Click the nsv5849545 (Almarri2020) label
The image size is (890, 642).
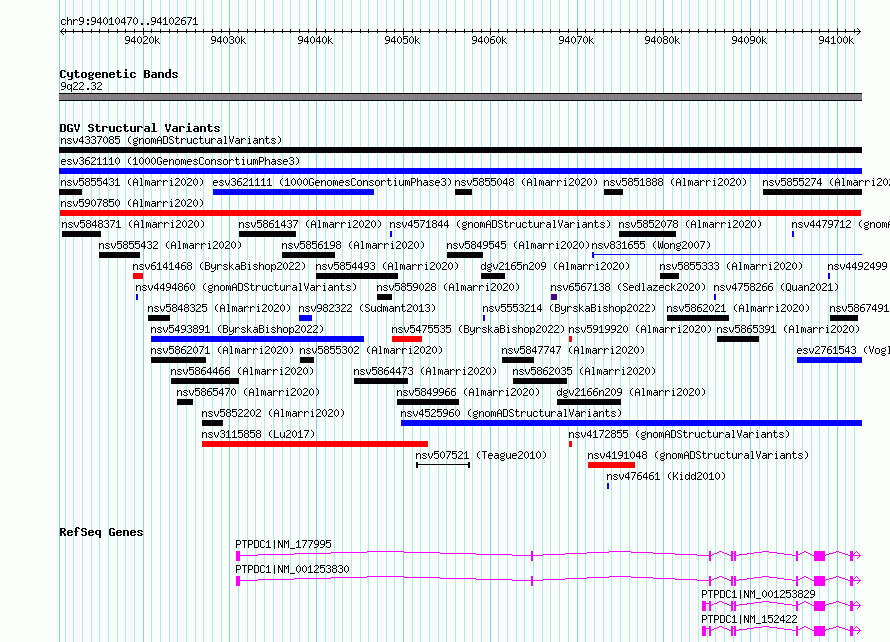pos(518,245)
